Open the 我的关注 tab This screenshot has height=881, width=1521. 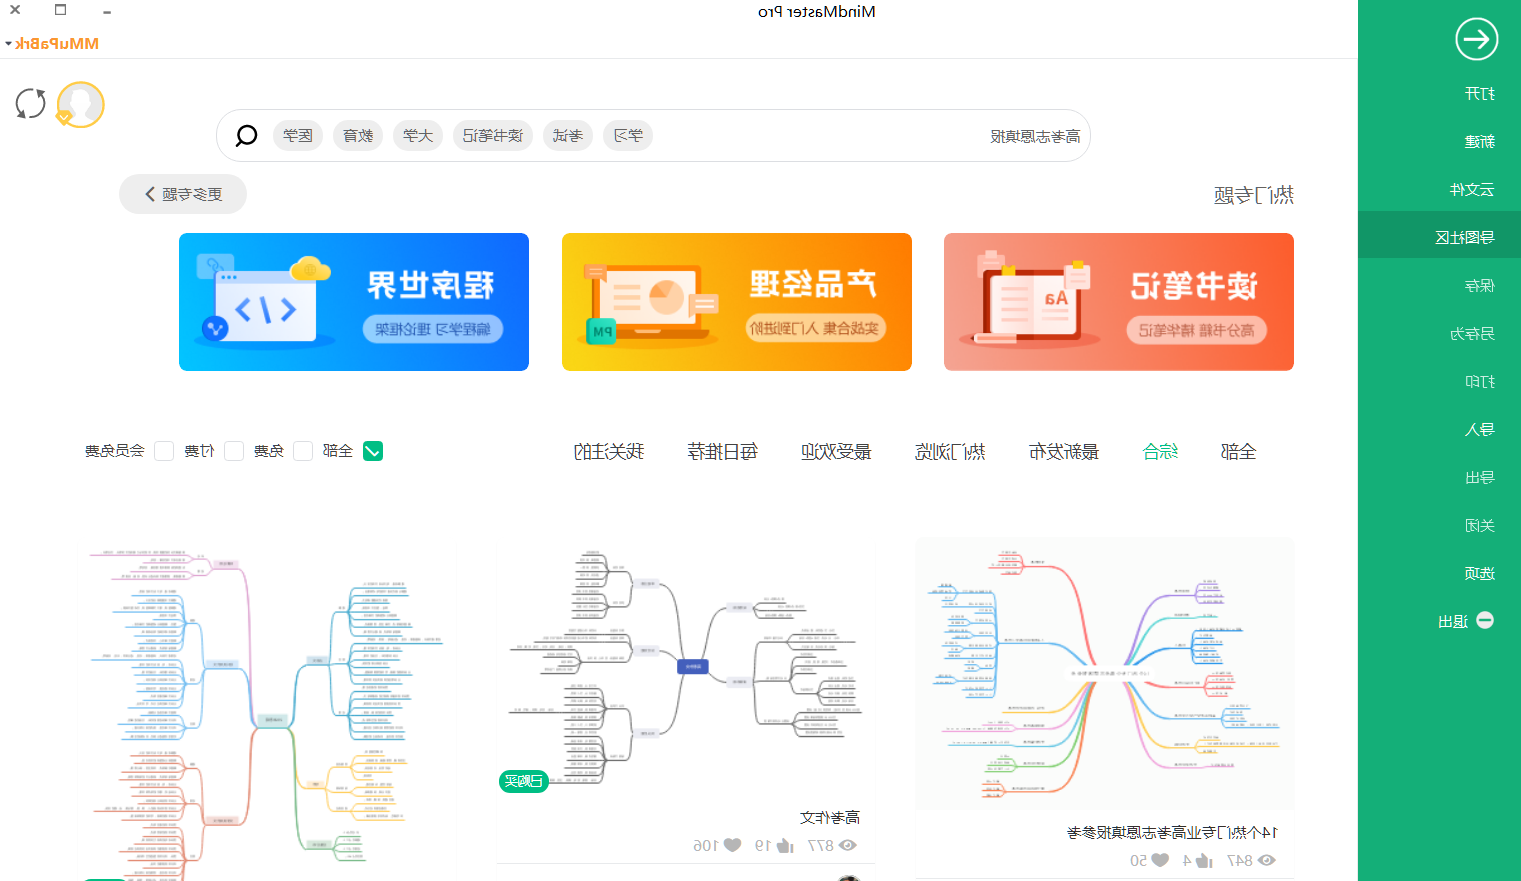(x=608, y=452)
